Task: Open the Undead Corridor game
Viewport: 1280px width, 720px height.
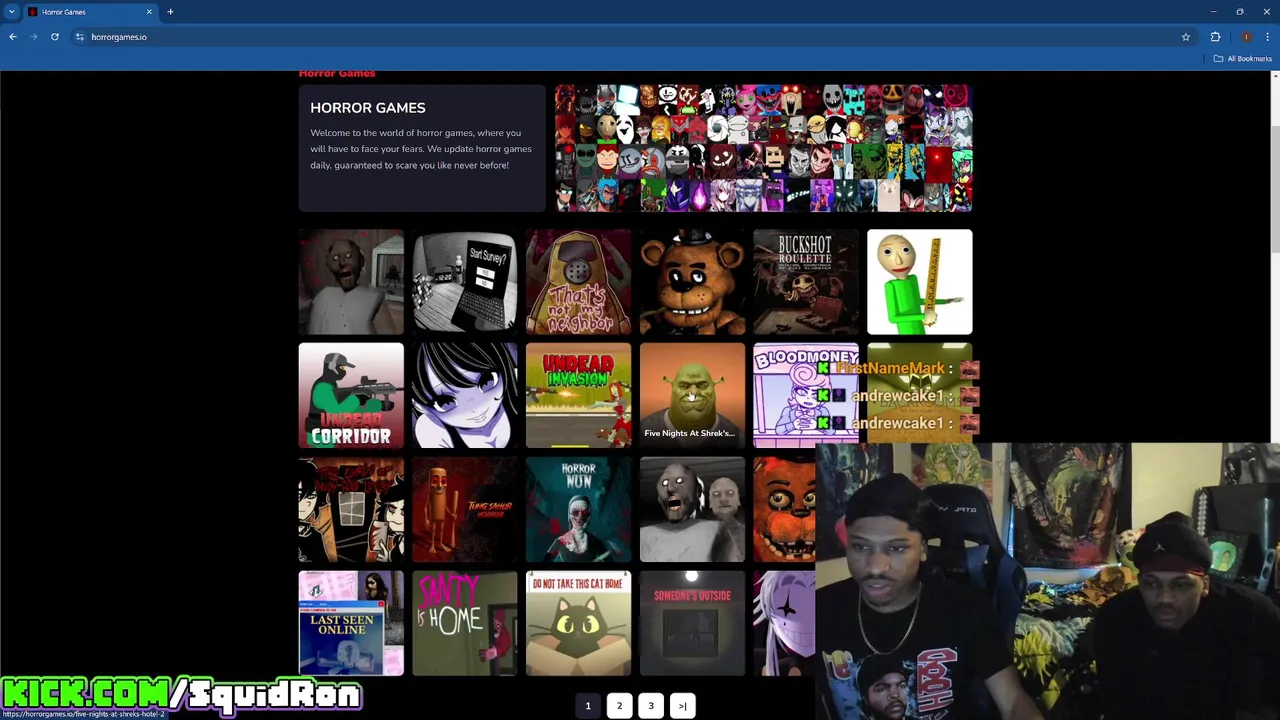Action: point(351,396)
